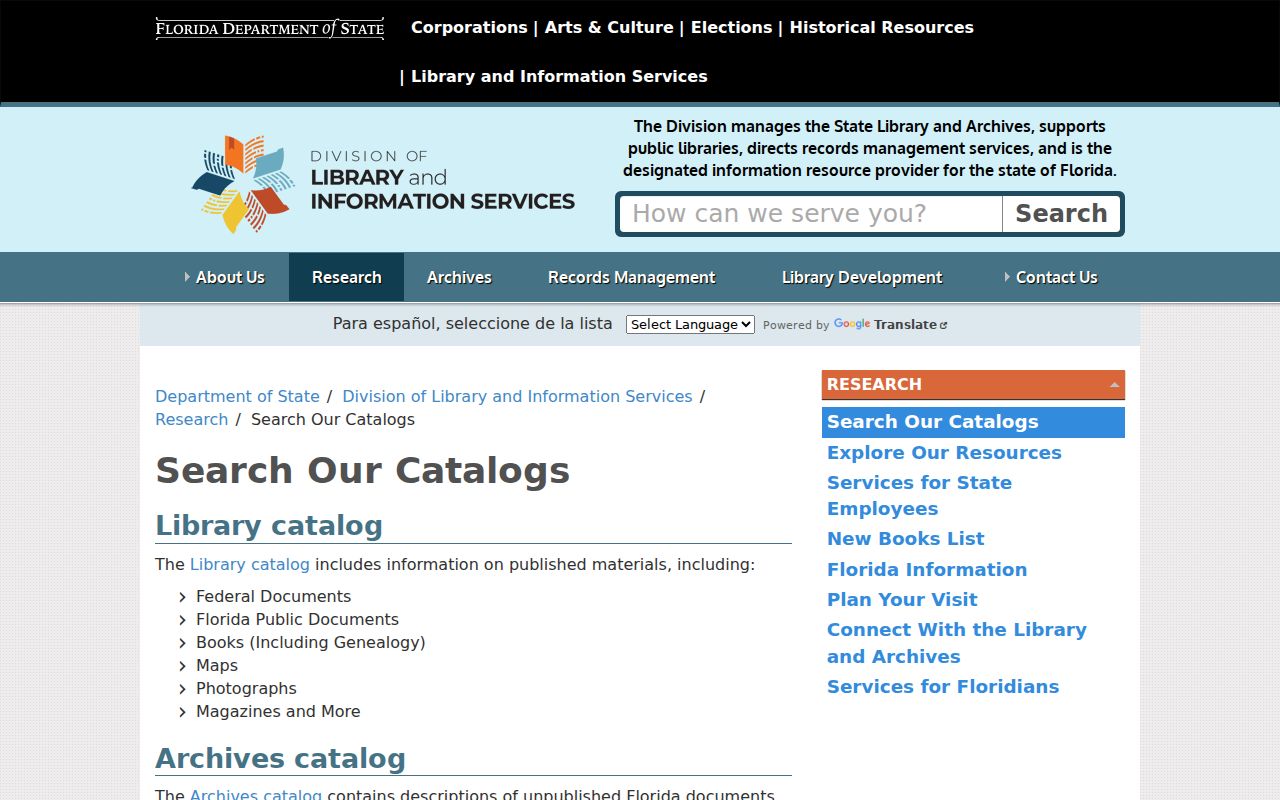Click the Google Translate link
Viewport: 1280px width, 800px height.
[890, 325]
